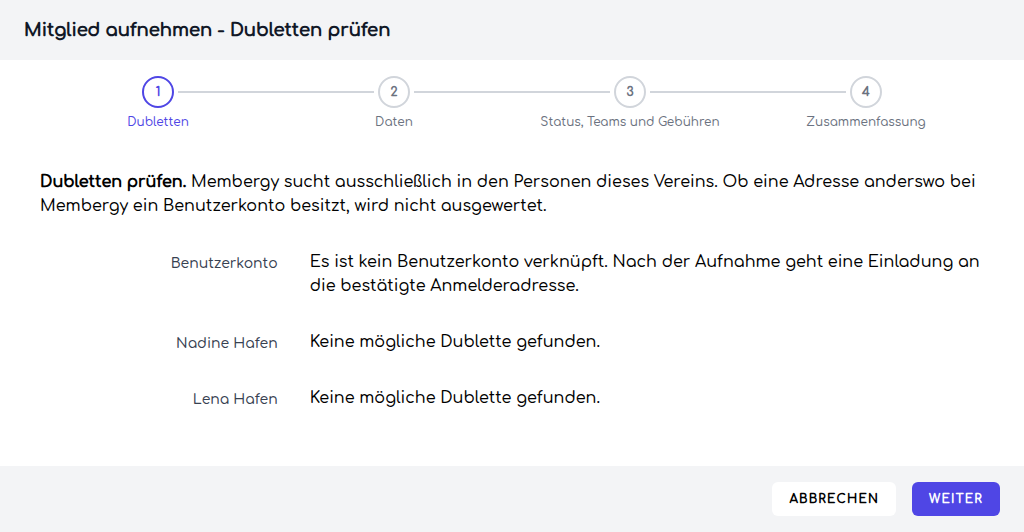1024x532 pixels.
Task: Click the WEITER button
Action: [955, 499]
